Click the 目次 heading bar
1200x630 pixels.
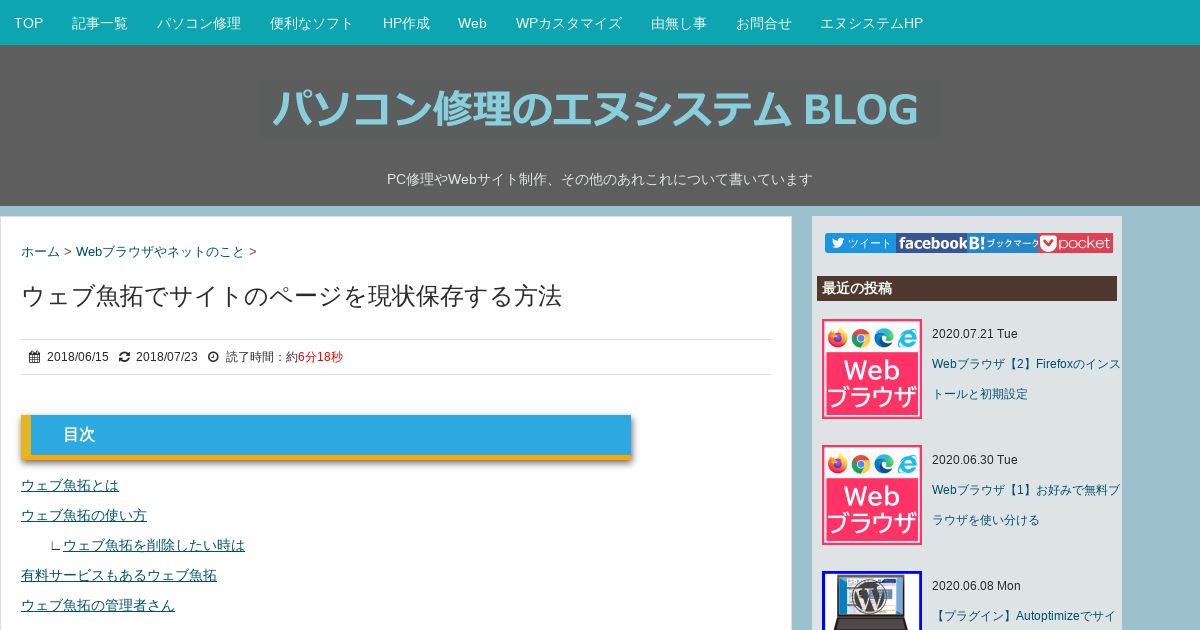click(326, 436)
